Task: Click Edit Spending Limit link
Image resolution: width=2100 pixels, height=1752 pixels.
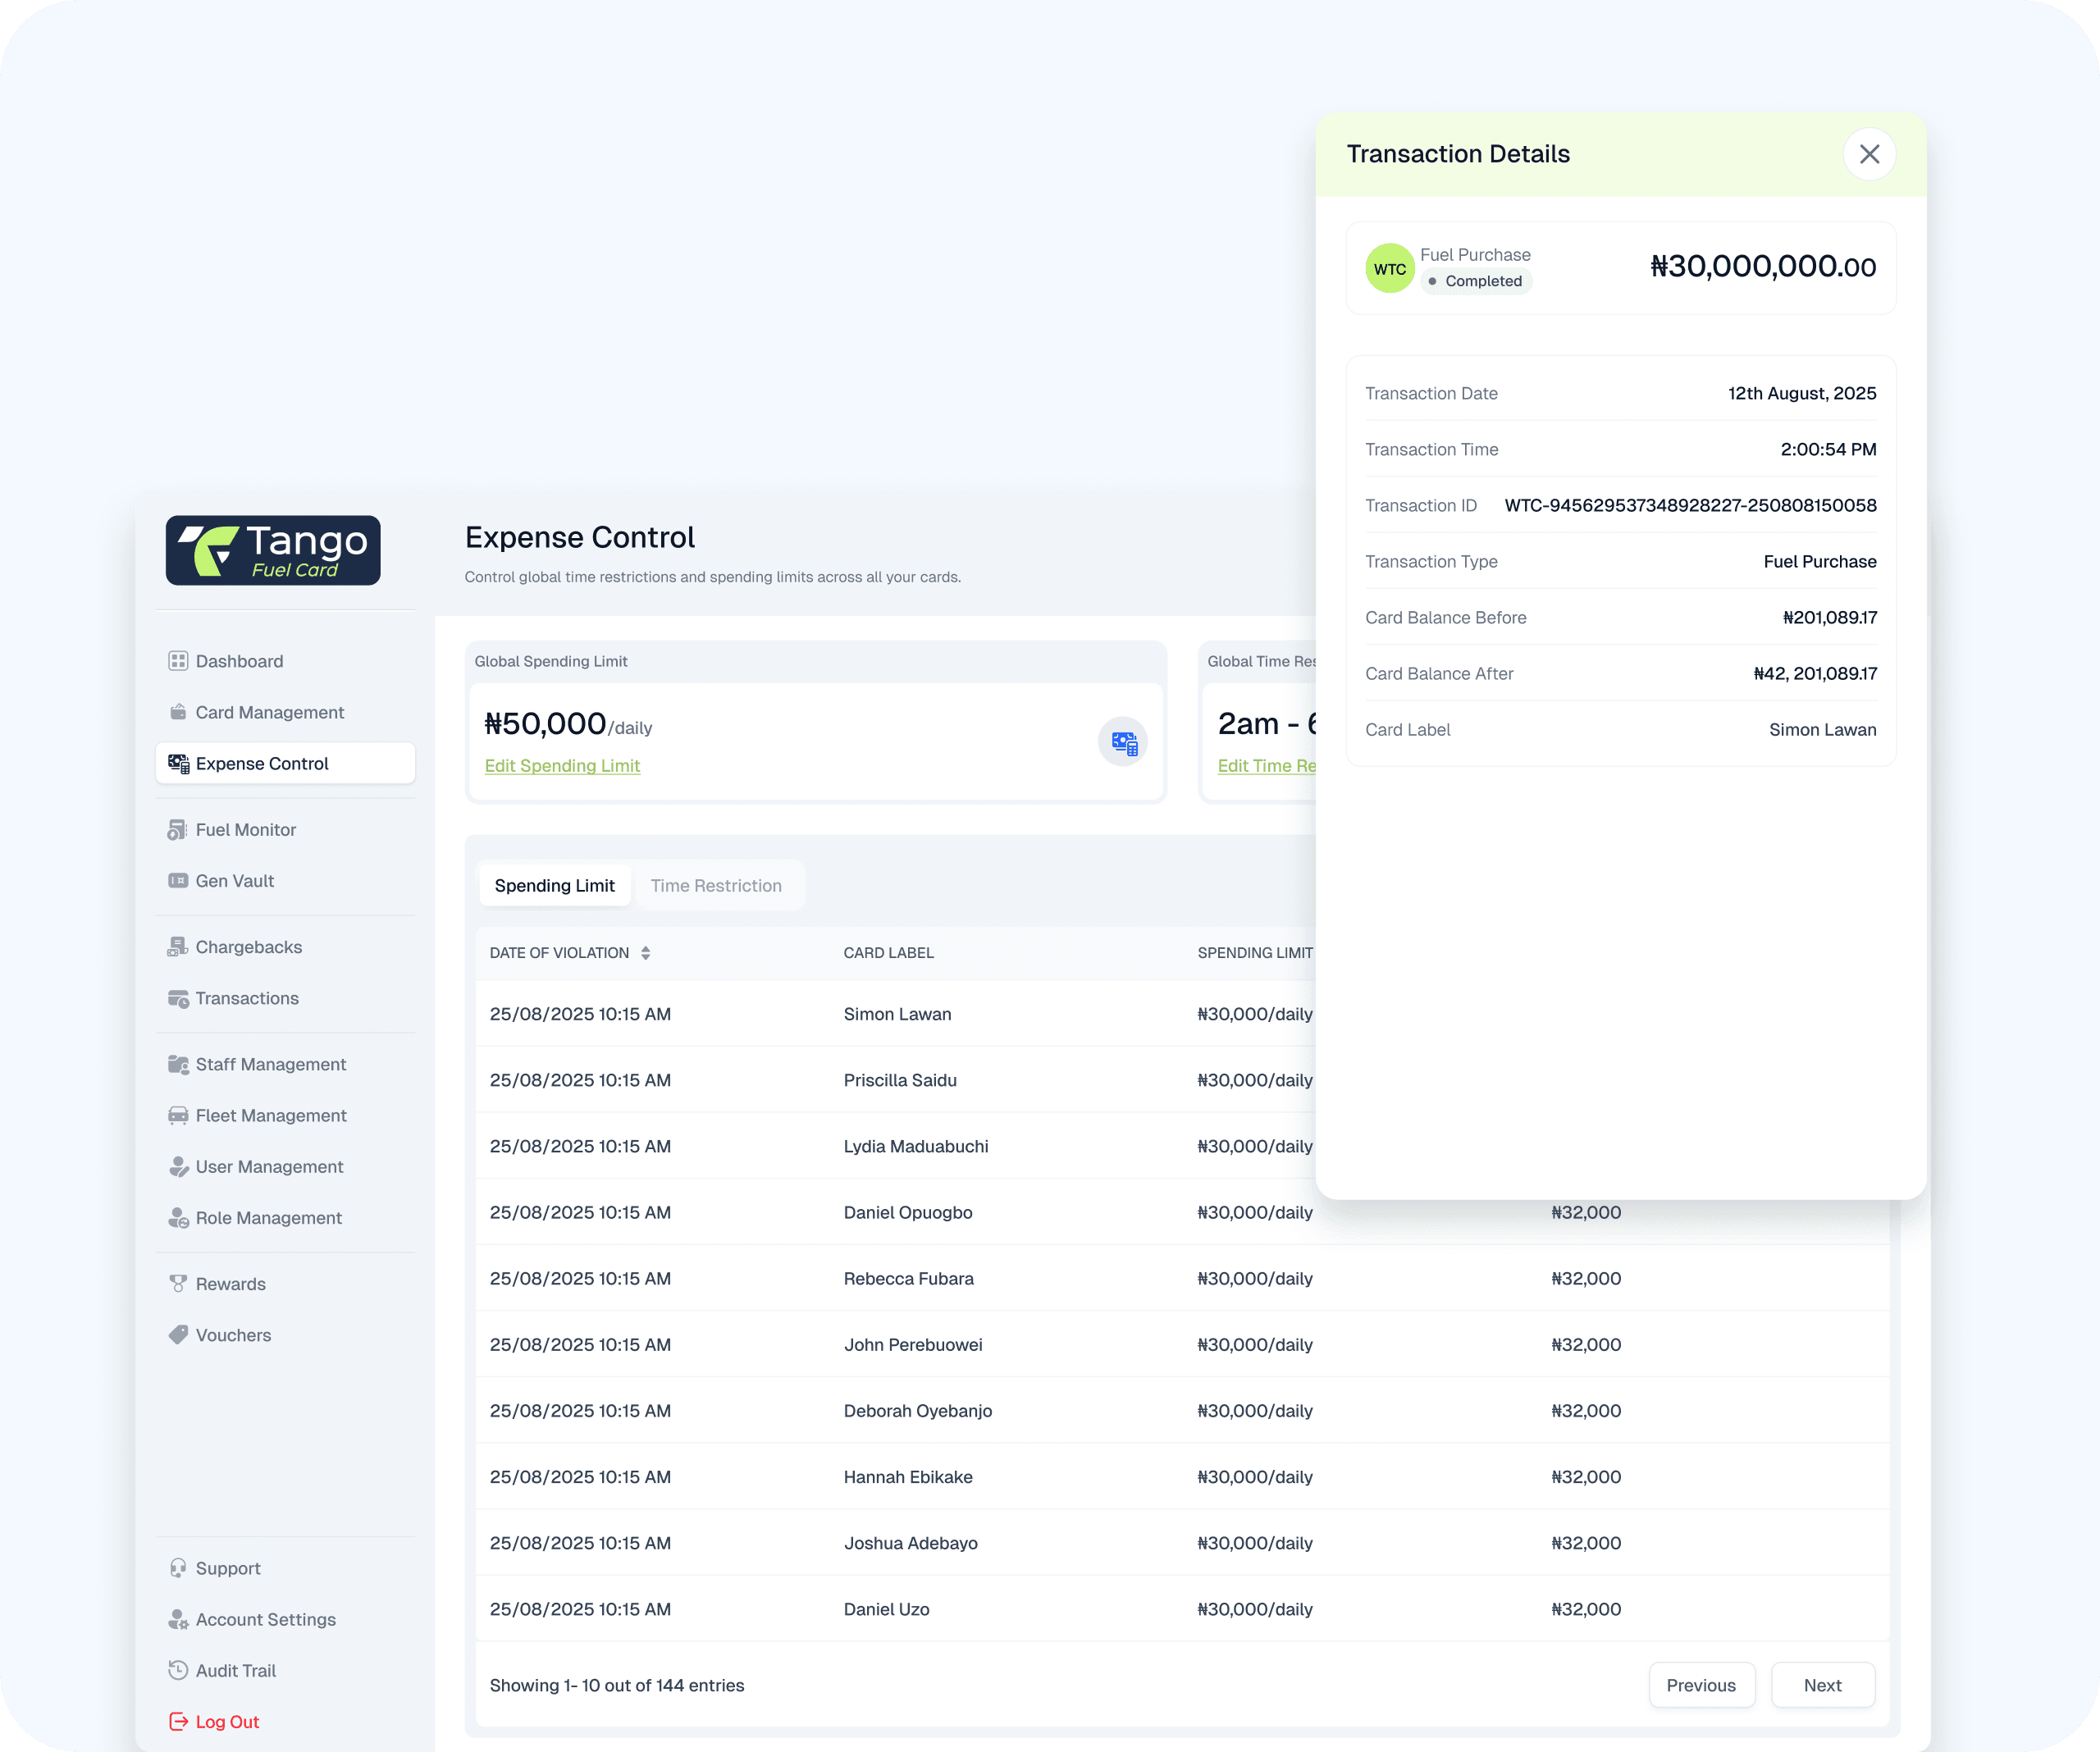Action: click(562, 766)
